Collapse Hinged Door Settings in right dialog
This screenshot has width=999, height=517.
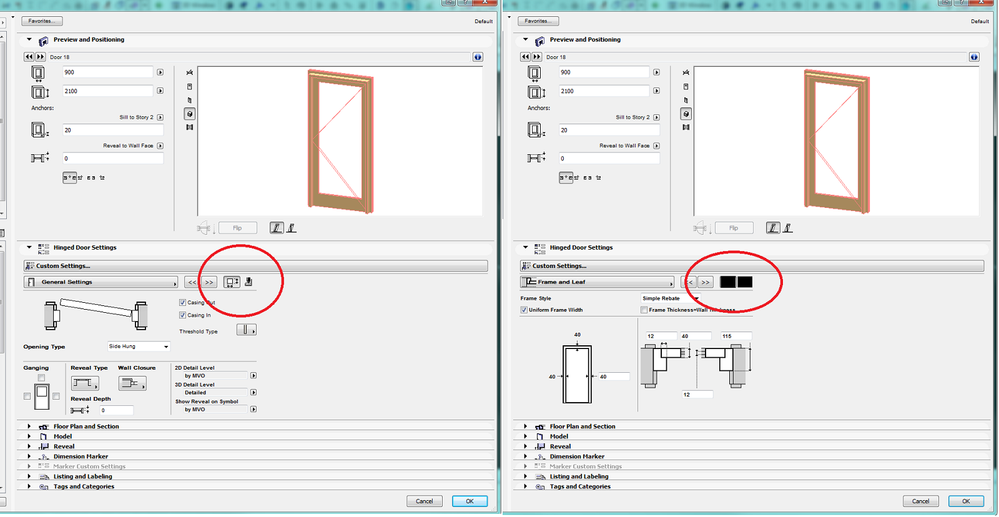click(525, 247)
